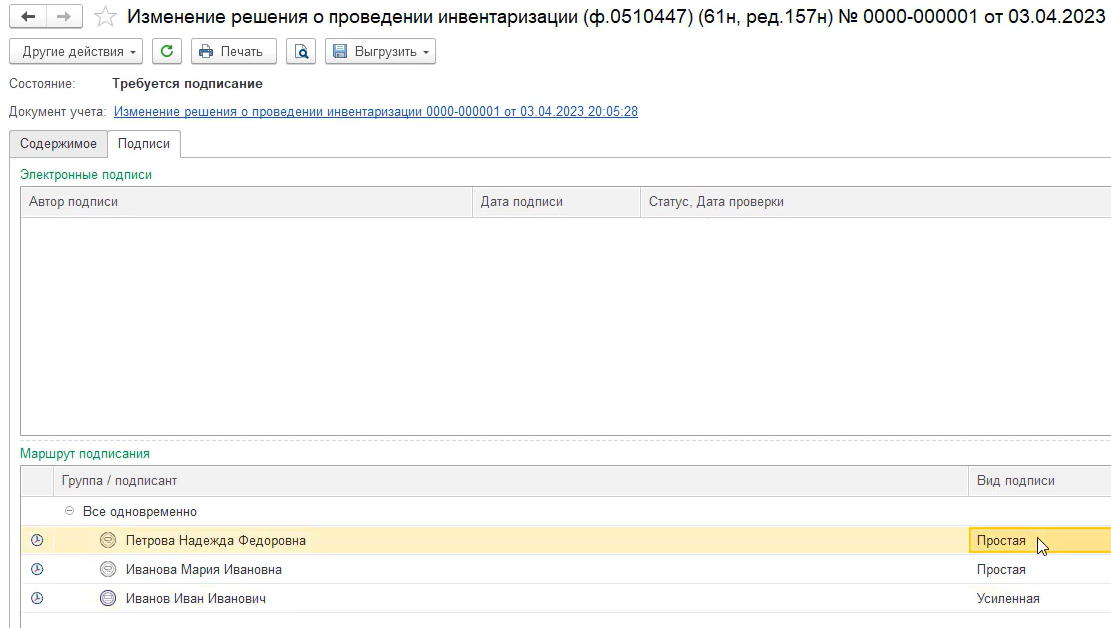1111x628 pixels.
Task: Open print preview magnifier icon
Action: click(x=301, y=51)
